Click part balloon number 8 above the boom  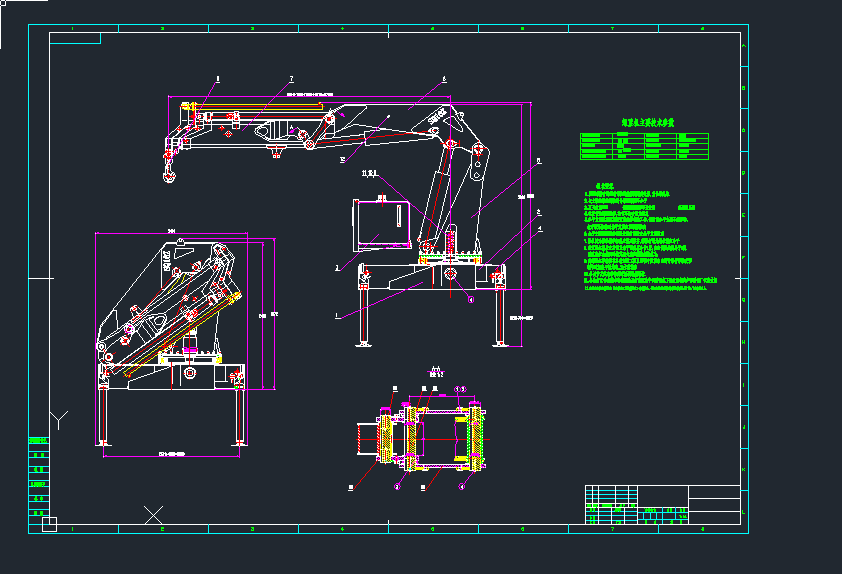point(218,78)
